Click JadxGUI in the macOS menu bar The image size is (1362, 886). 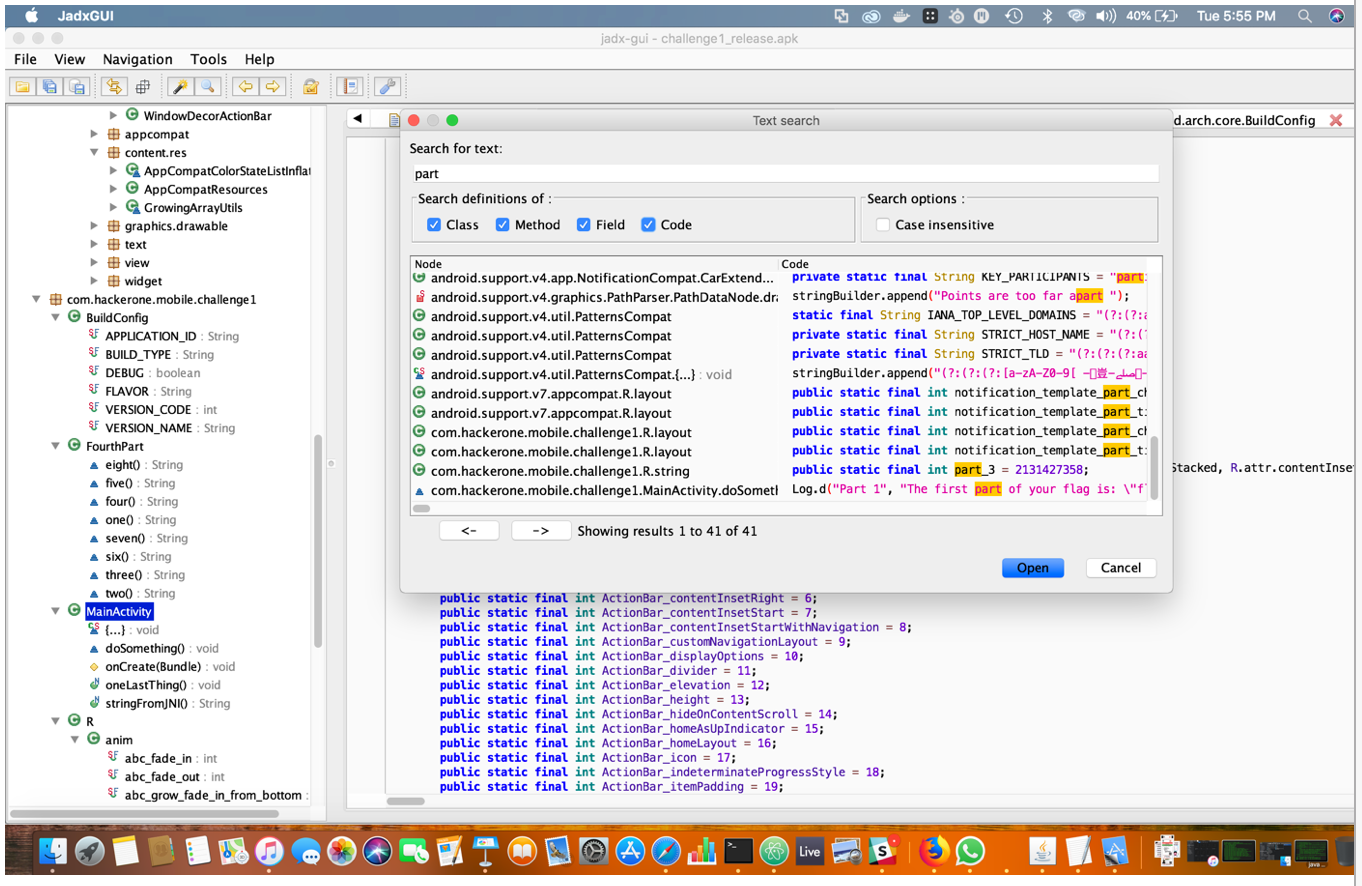(87, 16)
